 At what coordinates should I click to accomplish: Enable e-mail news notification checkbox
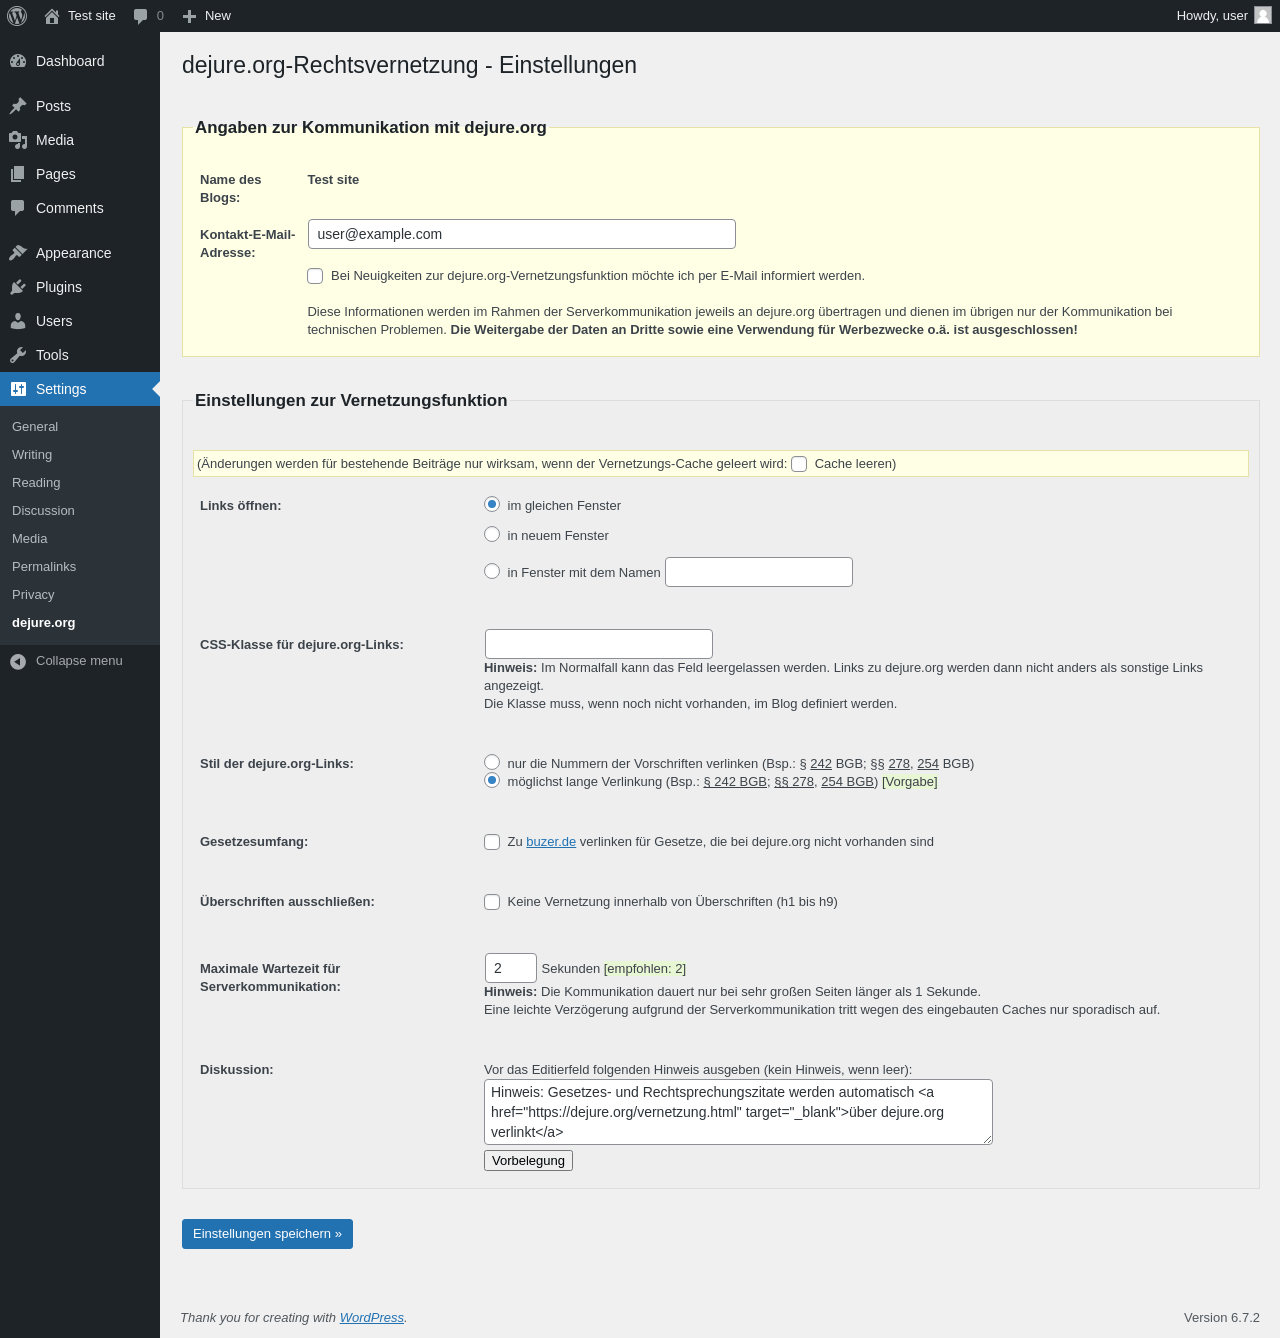(x=315, y=276)
